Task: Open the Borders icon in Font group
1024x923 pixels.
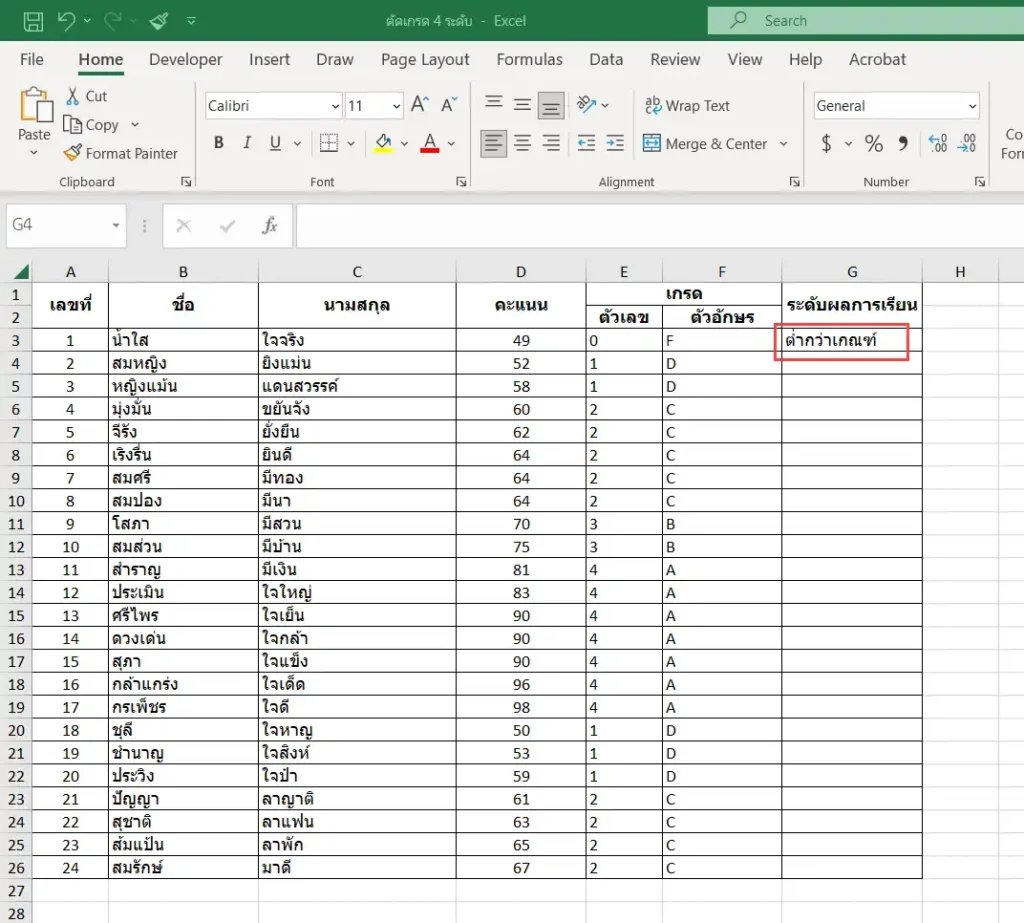Action: (328, 143)
